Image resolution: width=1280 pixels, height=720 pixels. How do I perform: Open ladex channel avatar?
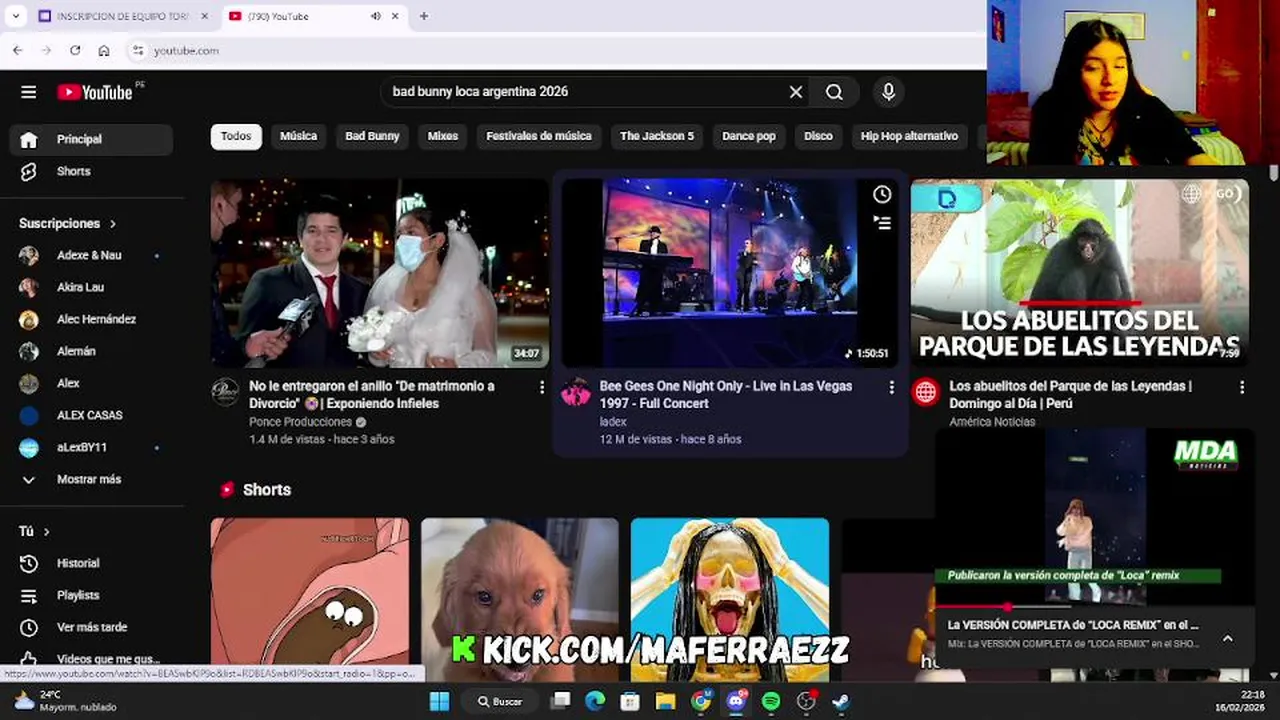(576, 392)
